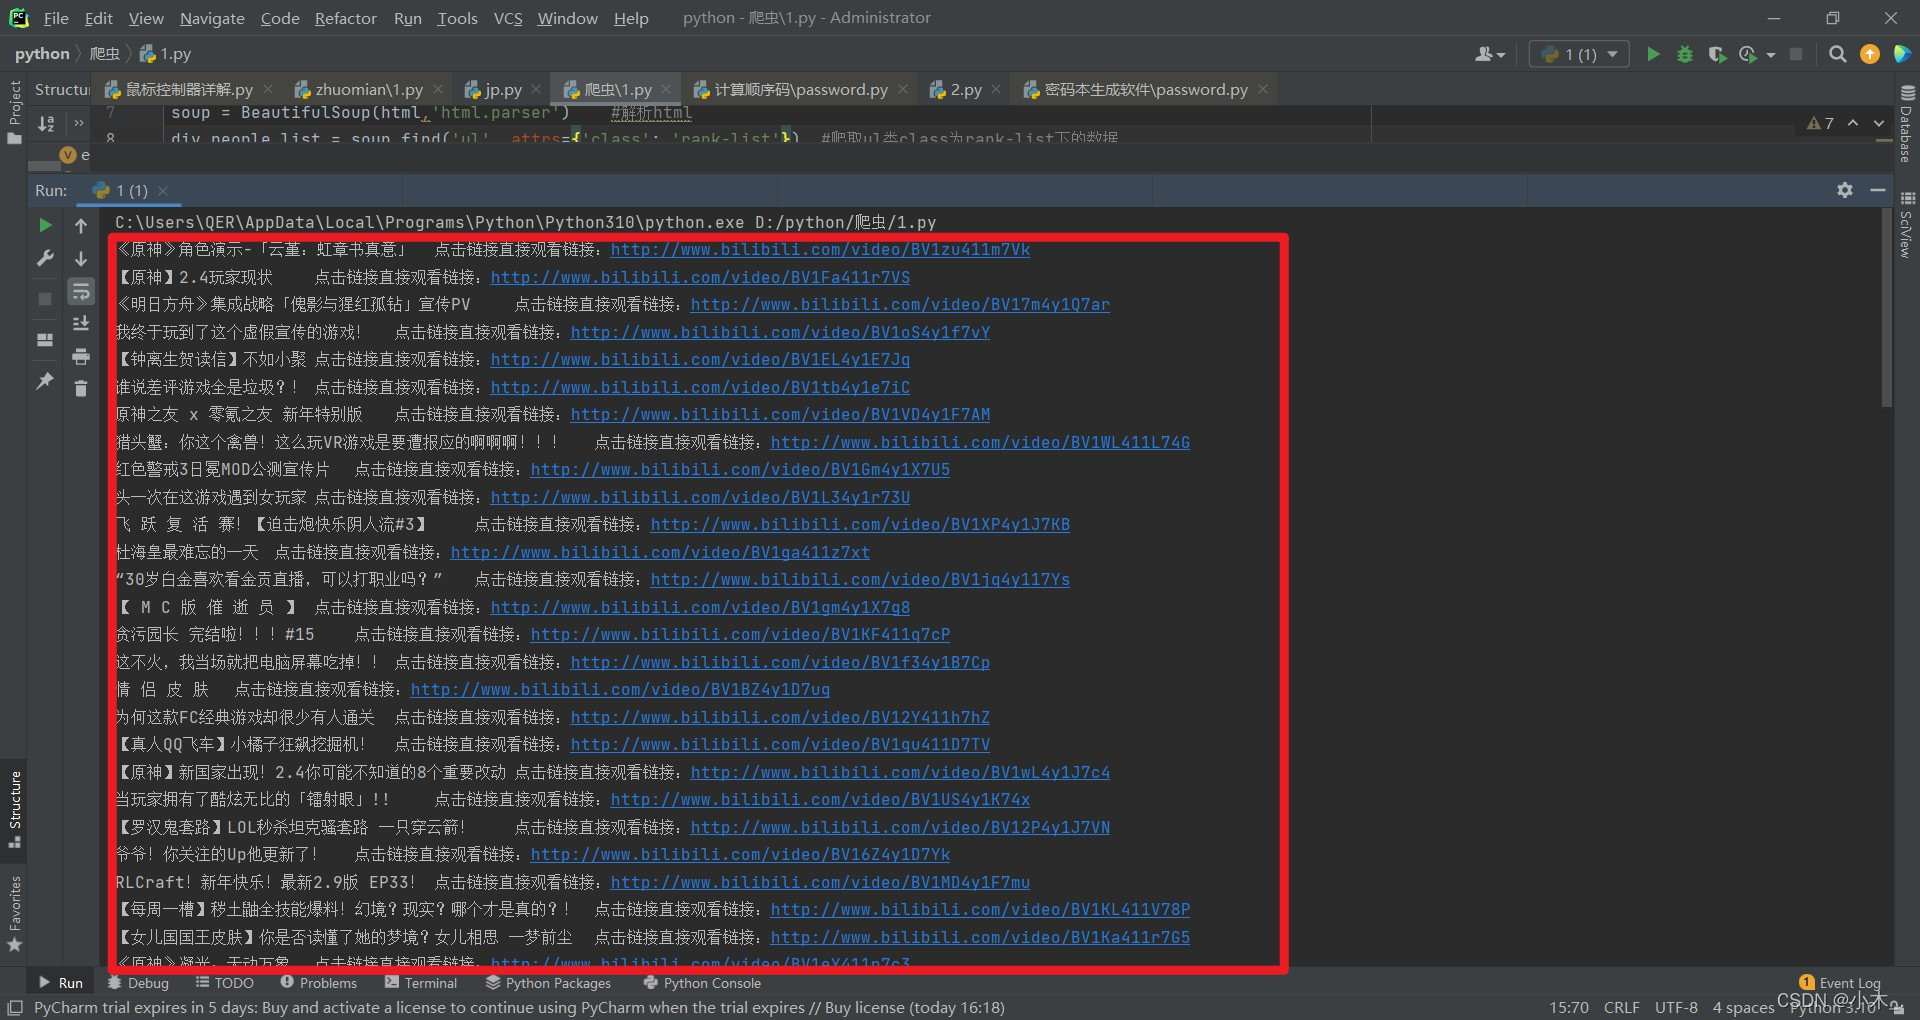
Task: Switch to the jp.py editor tab
Action: (x=503, y=90)
